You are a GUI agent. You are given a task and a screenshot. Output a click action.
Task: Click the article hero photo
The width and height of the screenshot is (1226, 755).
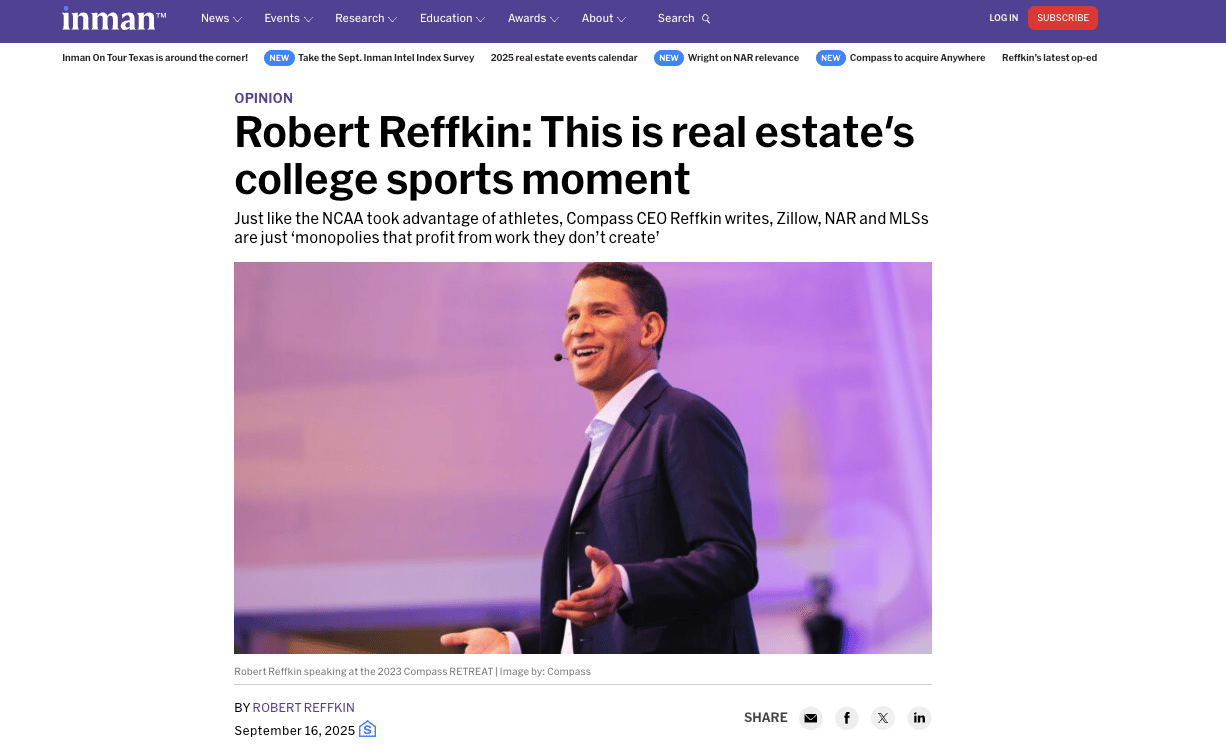(x=583, y=458)
